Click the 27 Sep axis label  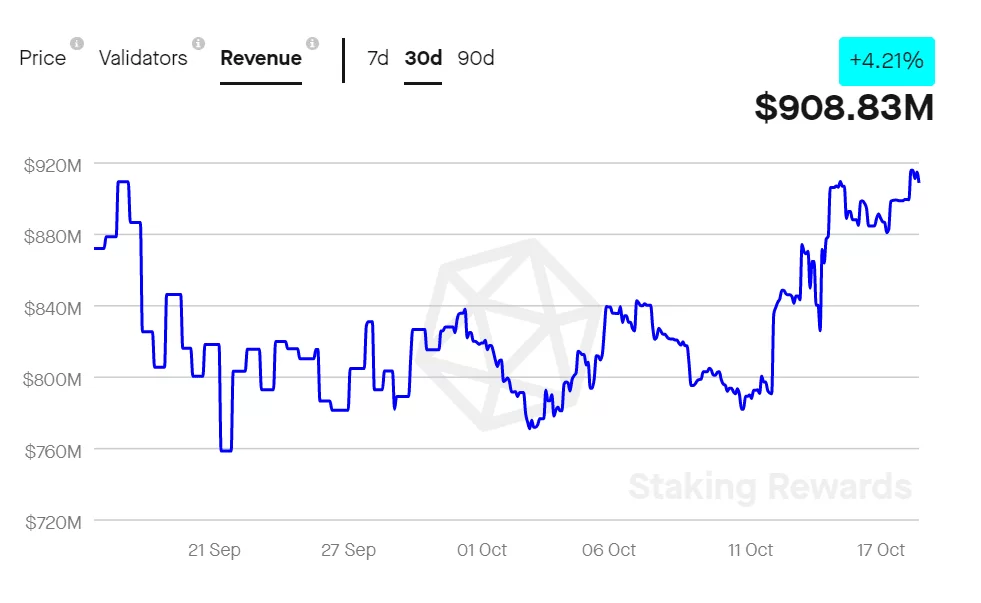(x=348, y=550)
